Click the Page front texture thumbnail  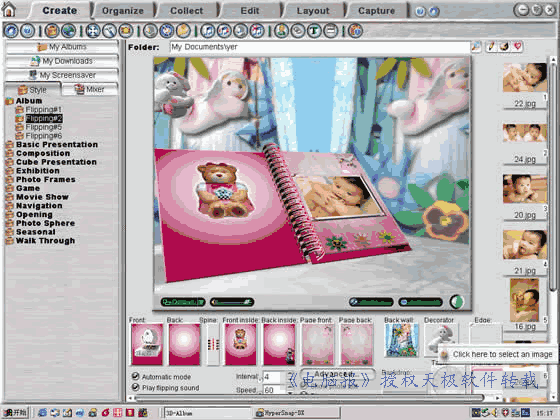318,345
